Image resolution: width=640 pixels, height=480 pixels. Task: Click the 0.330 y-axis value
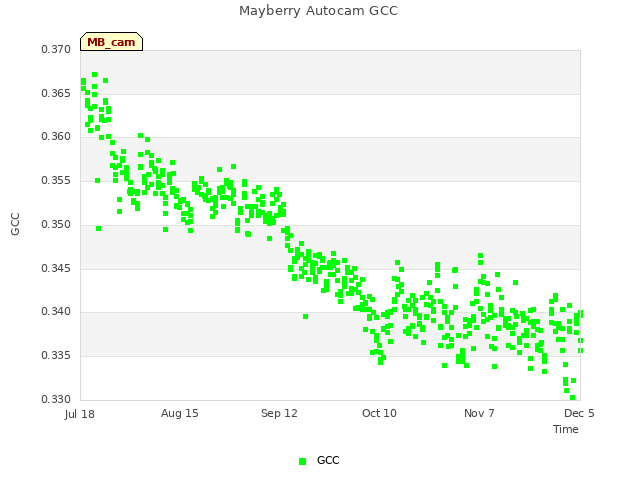click(56, 399)
